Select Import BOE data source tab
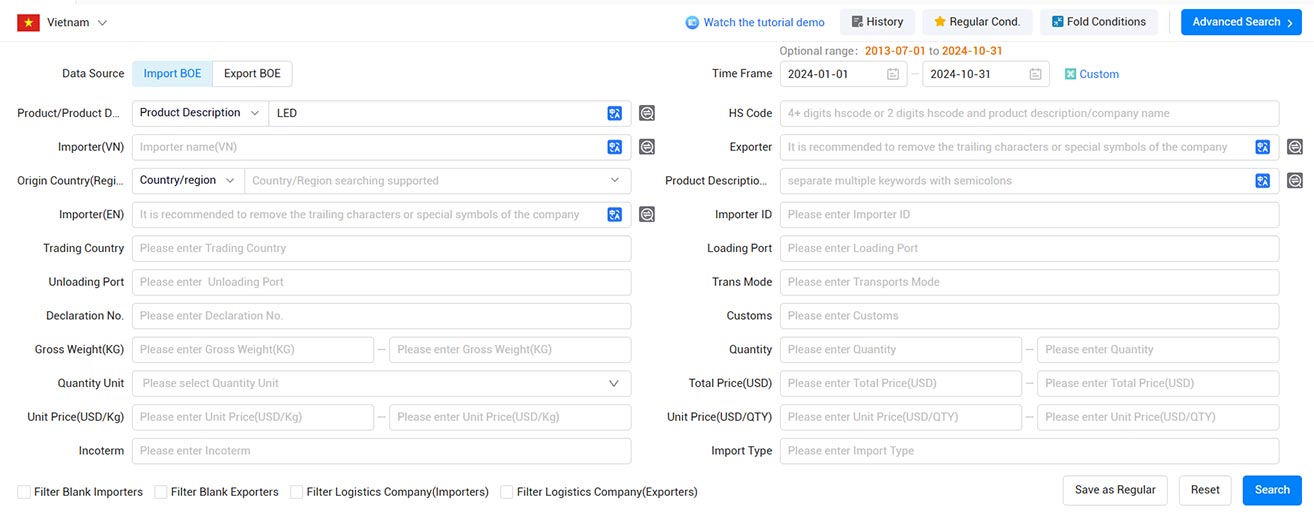The height and width of the screenshot is (513, 1314). [x=172, y=74]
